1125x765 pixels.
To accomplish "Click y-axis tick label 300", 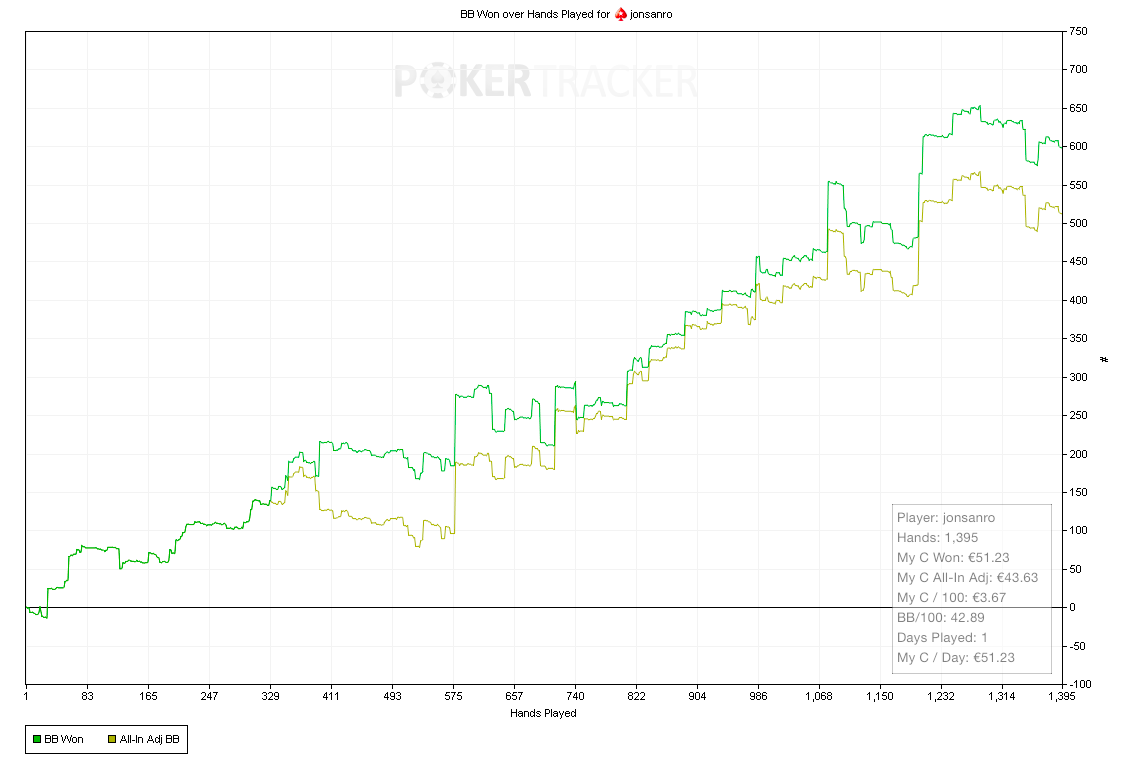I will [x=1078, y=377].
